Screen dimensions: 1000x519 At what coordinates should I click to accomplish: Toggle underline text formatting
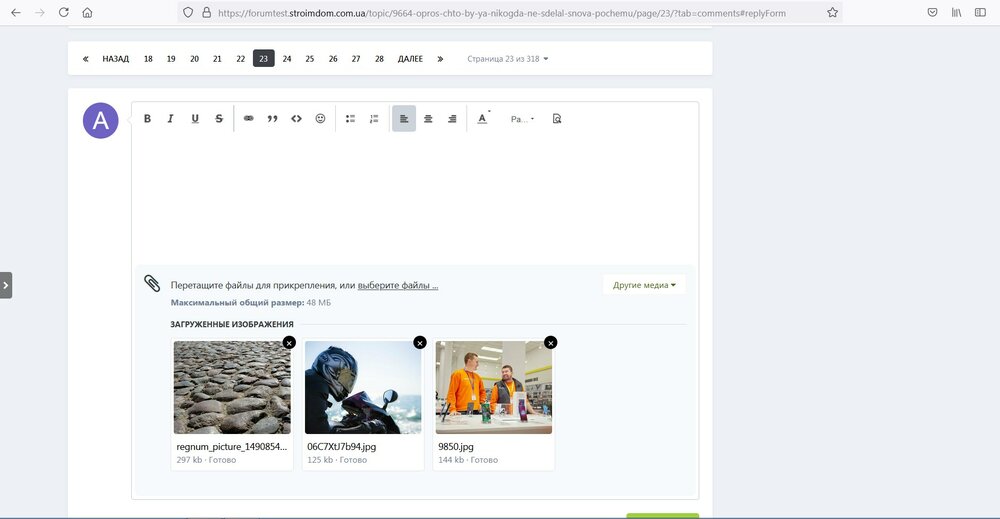195,119
